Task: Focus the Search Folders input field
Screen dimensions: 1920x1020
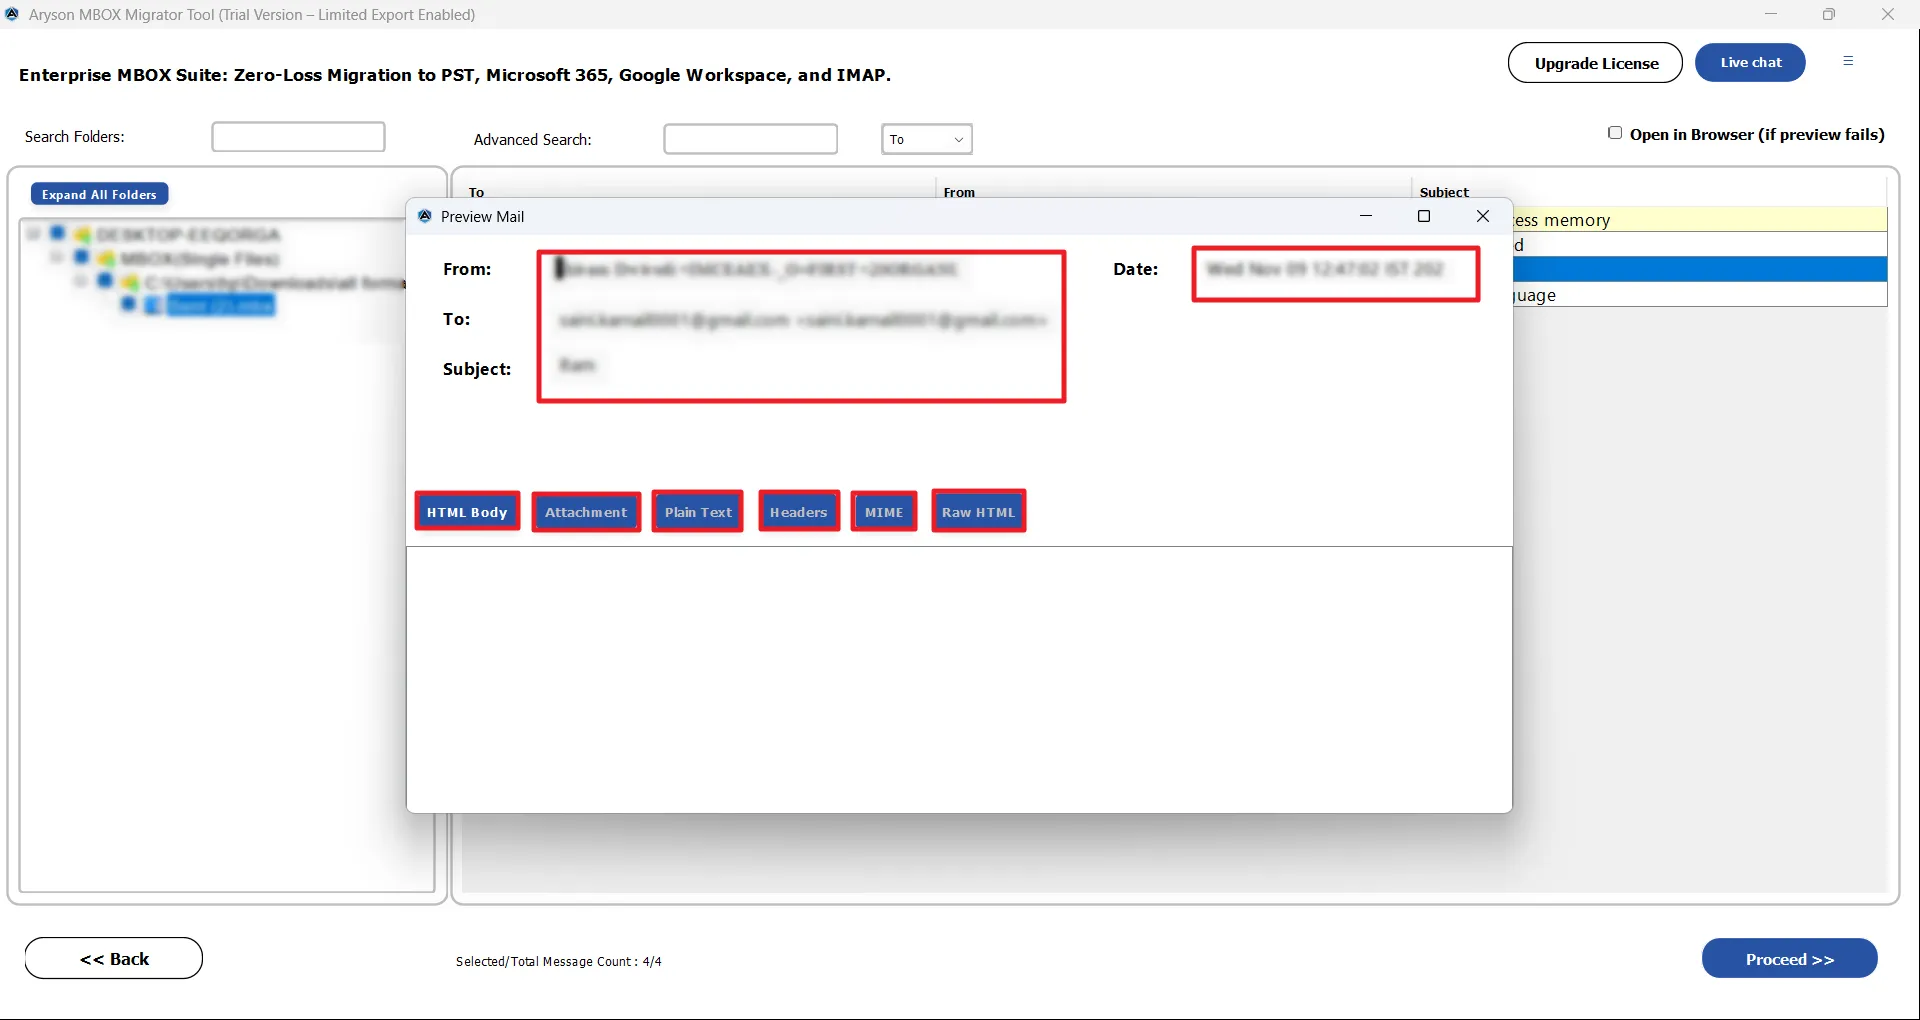Action: click(298, 137)
